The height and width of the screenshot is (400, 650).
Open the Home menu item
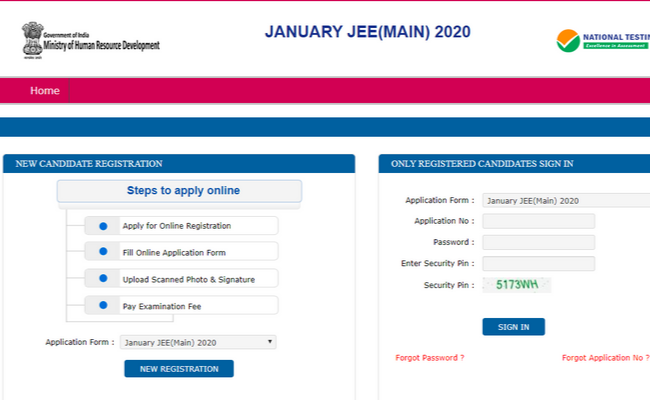[45, 91]
